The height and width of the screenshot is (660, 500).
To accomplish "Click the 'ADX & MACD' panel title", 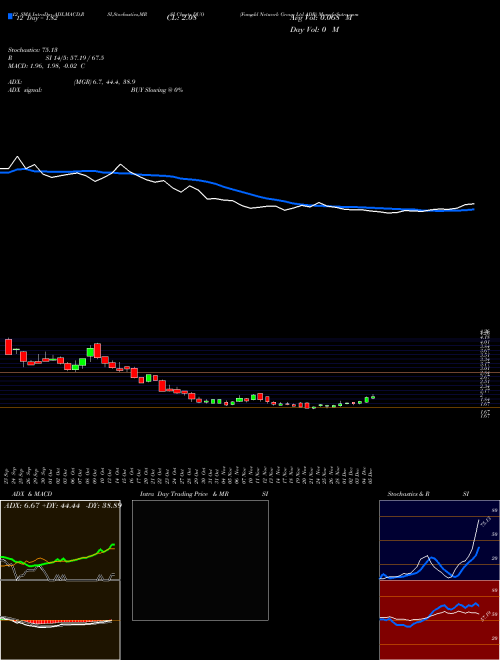I will pyautogui.click(x=32, y=494).
